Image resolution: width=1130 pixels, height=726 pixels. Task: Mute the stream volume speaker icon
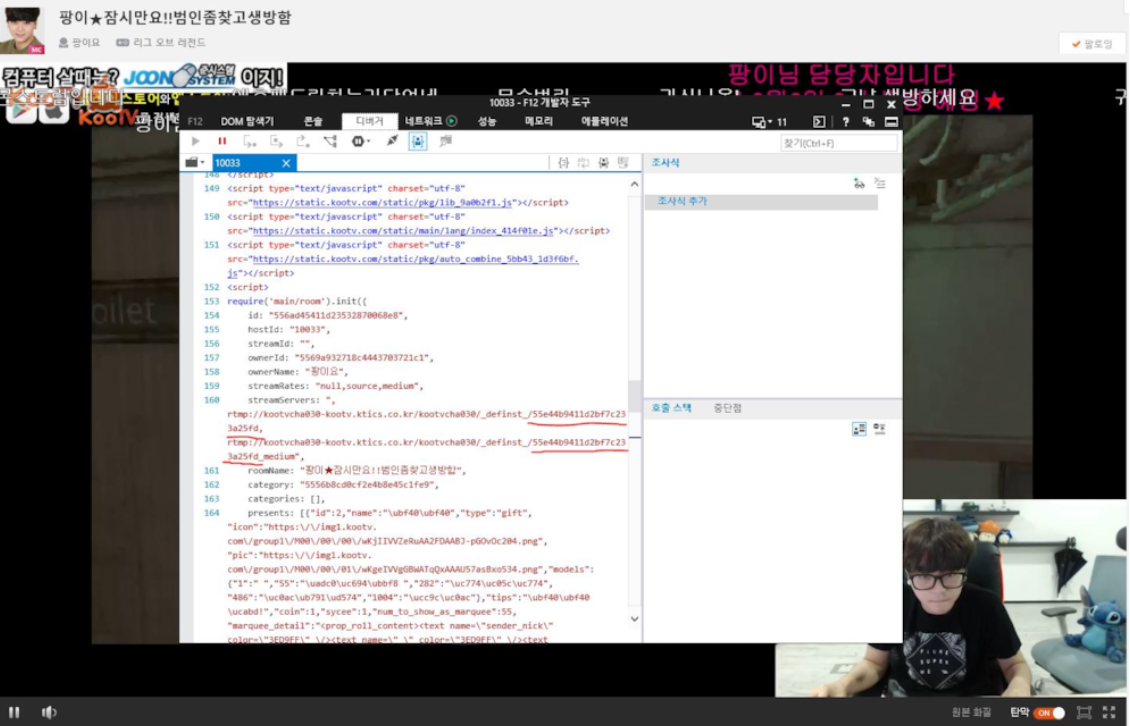click(x=48, y=712)
